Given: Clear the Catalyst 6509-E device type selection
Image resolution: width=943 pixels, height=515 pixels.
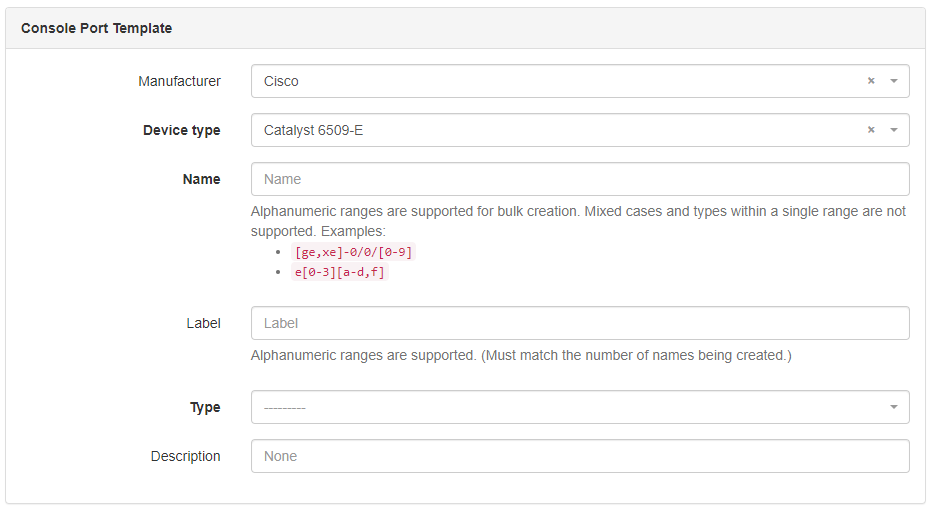Looking at the screenshot, I should [871, 130].
